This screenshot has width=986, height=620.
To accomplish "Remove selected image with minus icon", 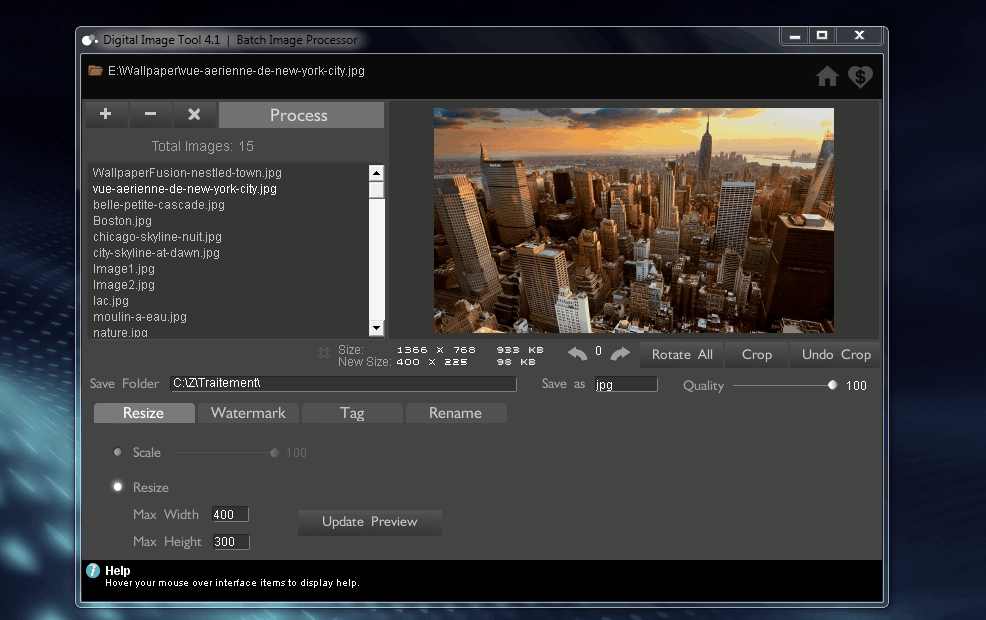I will 150,114.
